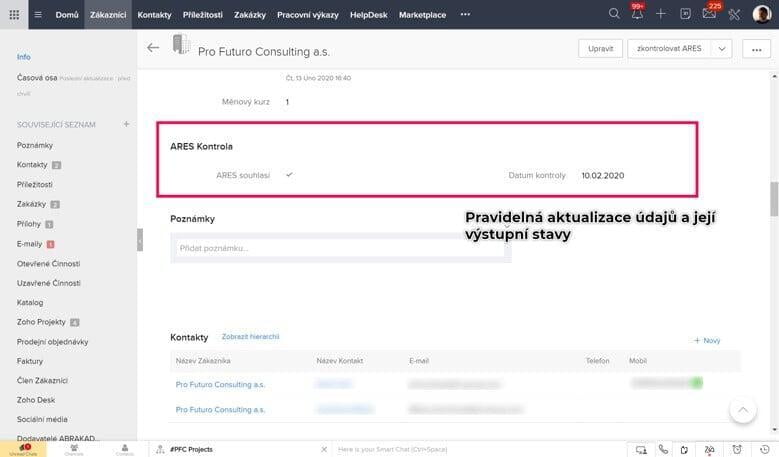Click the phone icon in the bottom bar

click(x=663, y=449)
